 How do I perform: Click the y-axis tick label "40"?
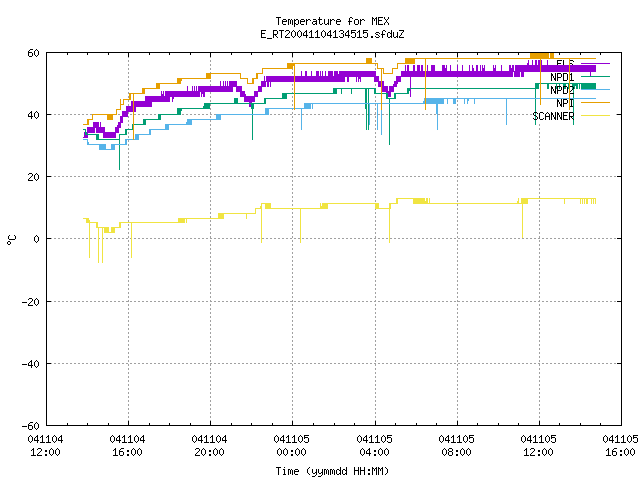click(33, 115)
